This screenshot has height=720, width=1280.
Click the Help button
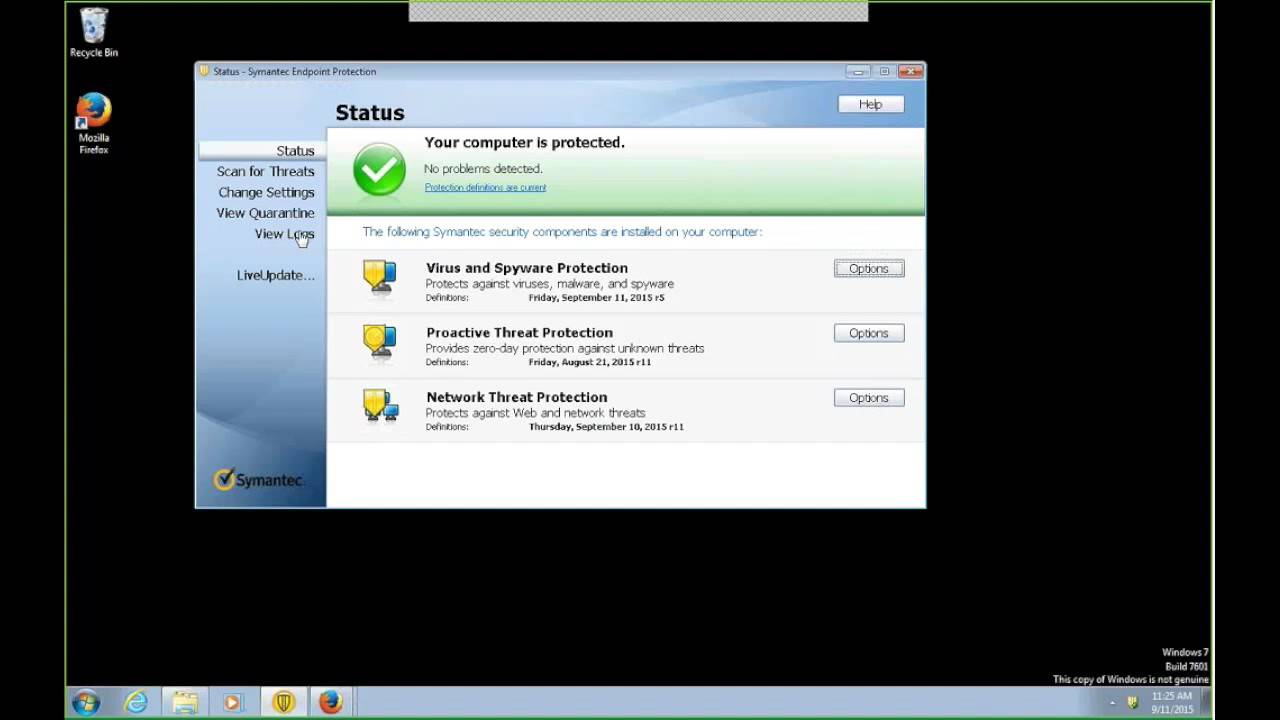pos(870,104)
